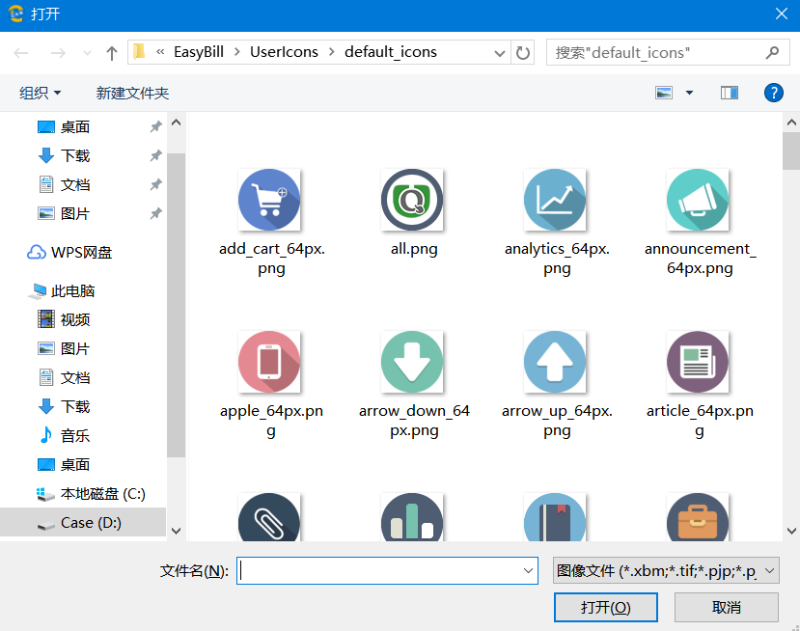The height and width of the screenshot is (631, 800).
Task: Show hidden breadcrumb path with double chevron
Action: click(160, 52)
